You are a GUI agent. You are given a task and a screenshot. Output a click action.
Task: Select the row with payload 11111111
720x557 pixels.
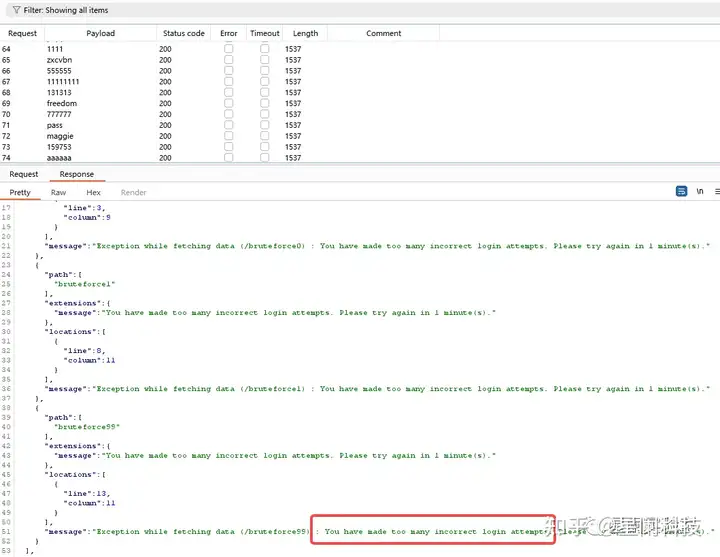(360, 81)
